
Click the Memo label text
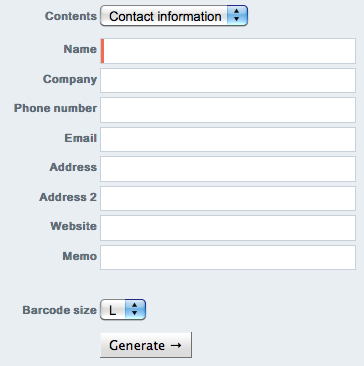click(80, 256)
